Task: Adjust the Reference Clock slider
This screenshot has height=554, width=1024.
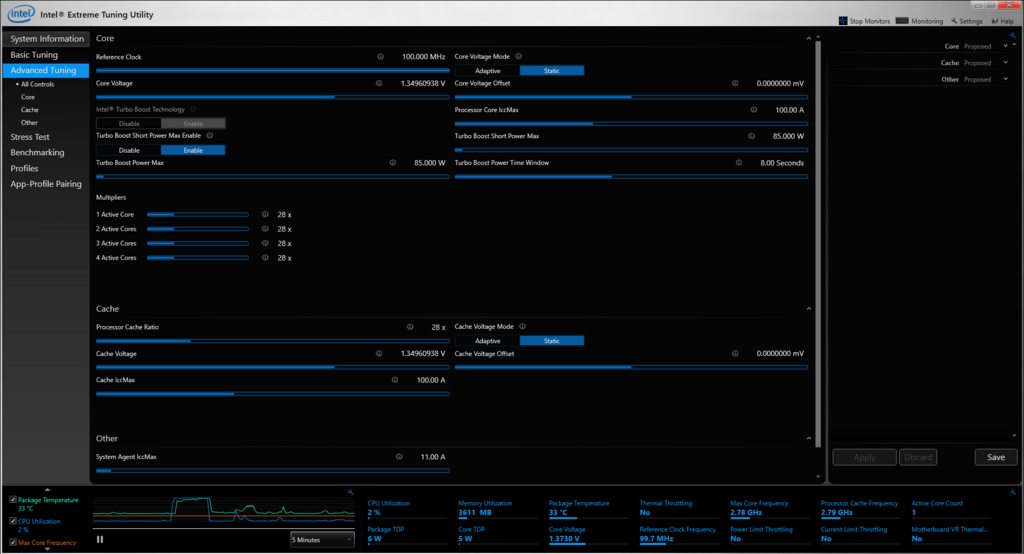Action: tap(272, 71)
